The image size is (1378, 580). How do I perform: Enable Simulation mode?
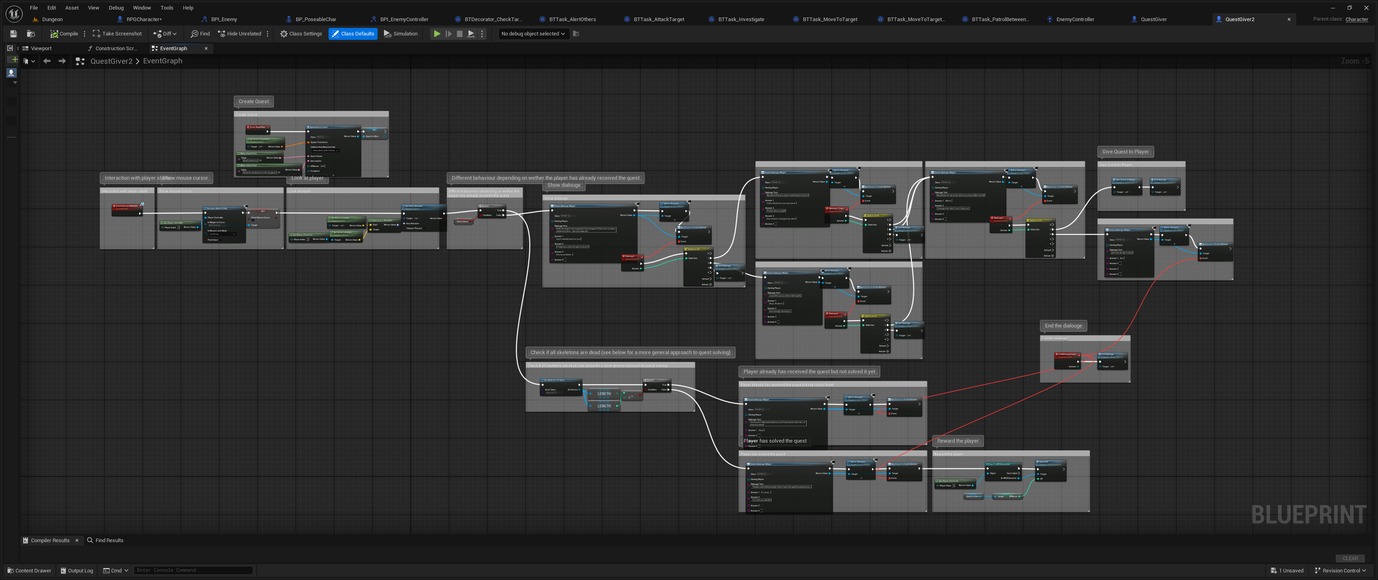[x=401, y=34]
